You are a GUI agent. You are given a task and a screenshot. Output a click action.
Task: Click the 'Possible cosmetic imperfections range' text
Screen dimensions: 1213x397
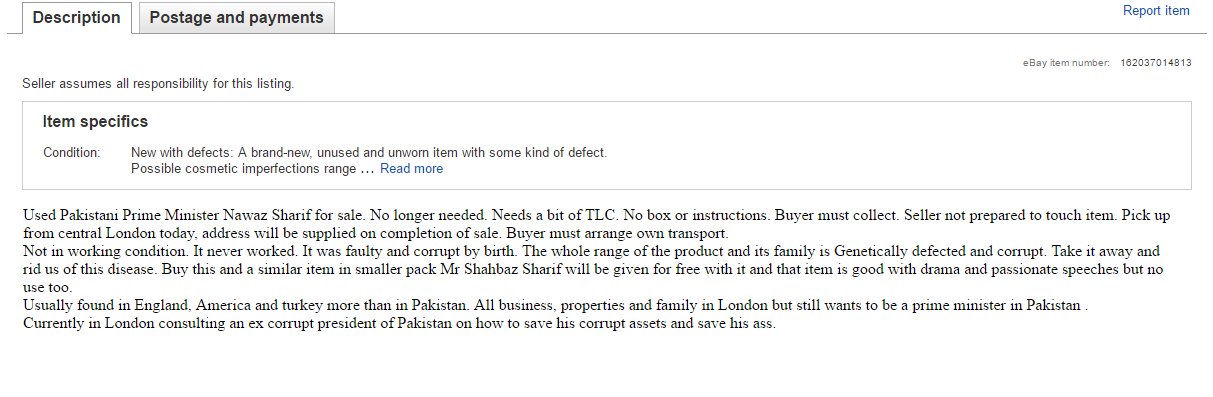pos(243,169)
